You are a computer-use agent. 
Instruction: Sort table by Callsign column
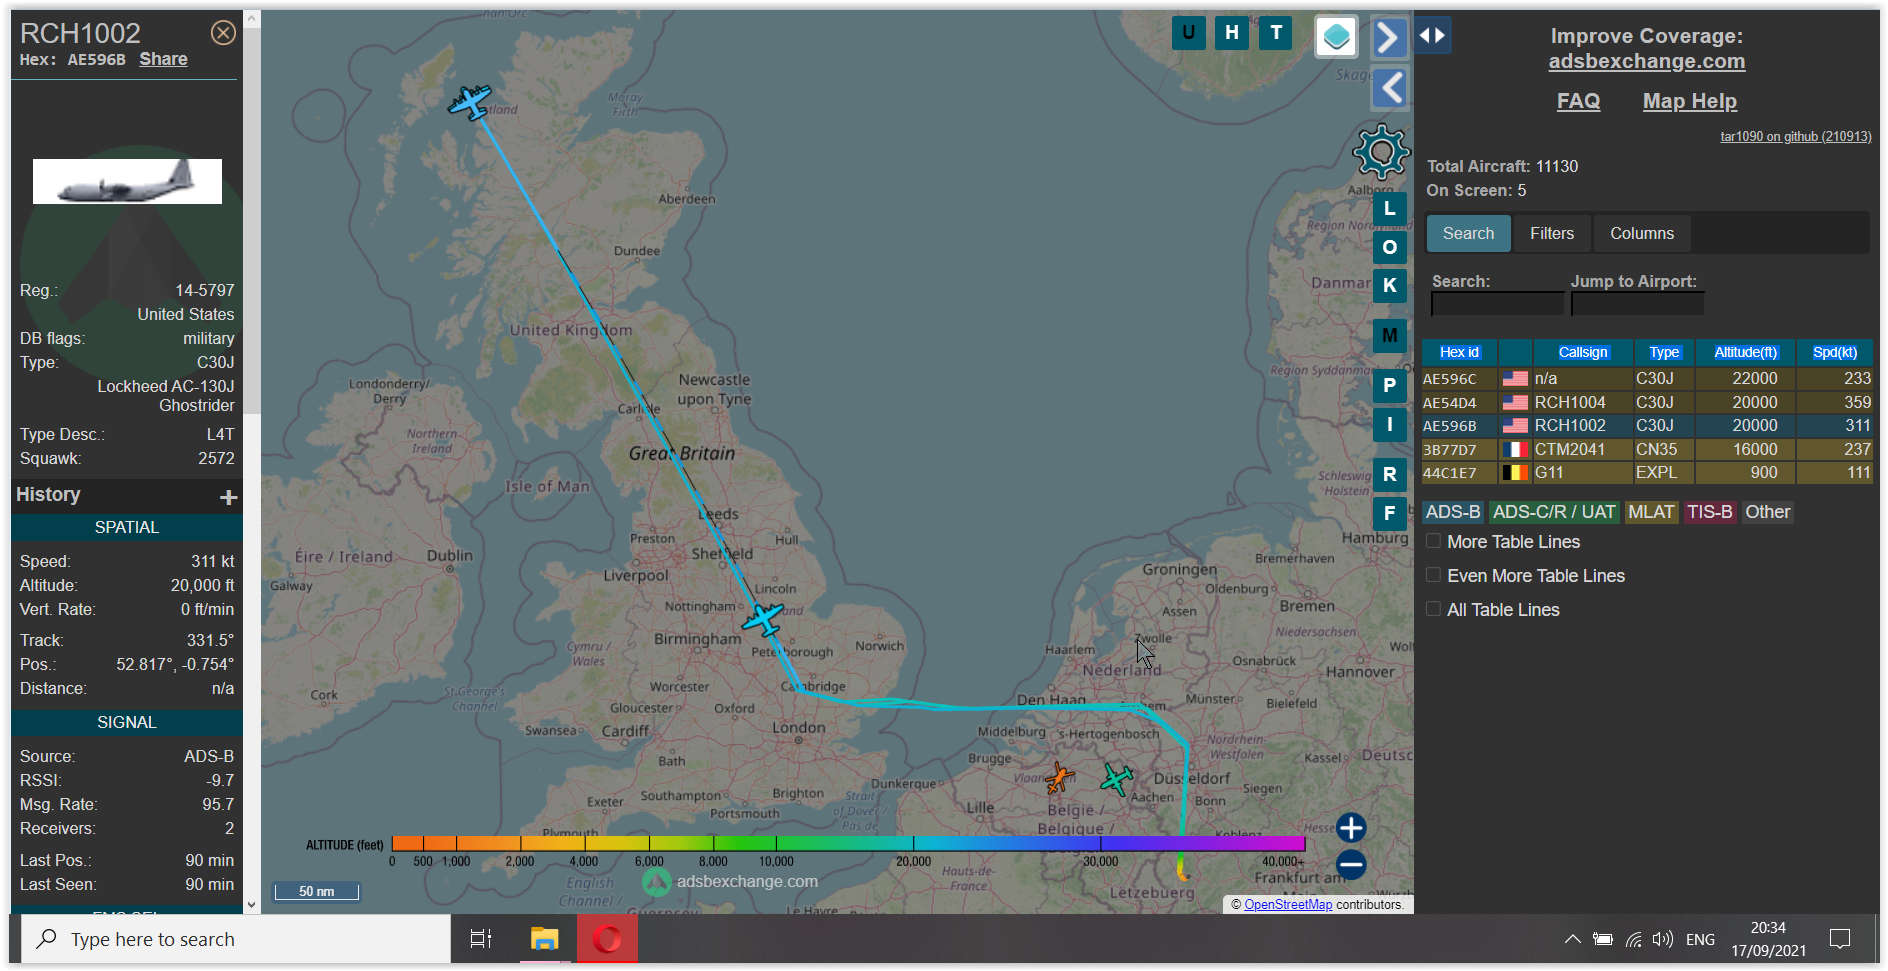pos(1583,352)
